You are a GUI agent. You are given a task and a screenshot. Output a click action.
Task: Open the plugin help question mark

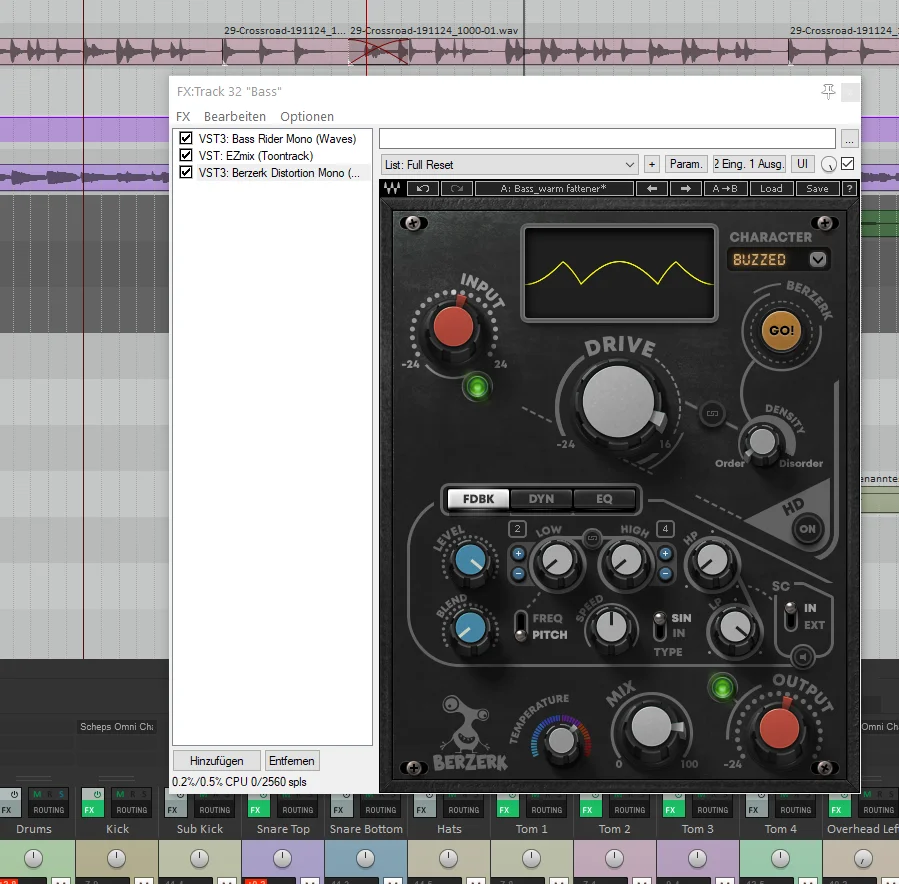point(849,189)
